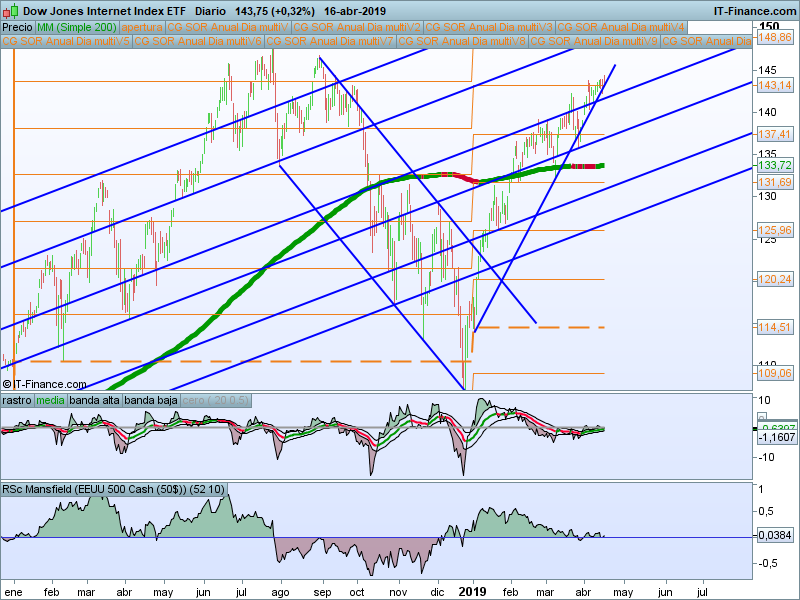Click the 131,69 price level tag

pos(775,182)
